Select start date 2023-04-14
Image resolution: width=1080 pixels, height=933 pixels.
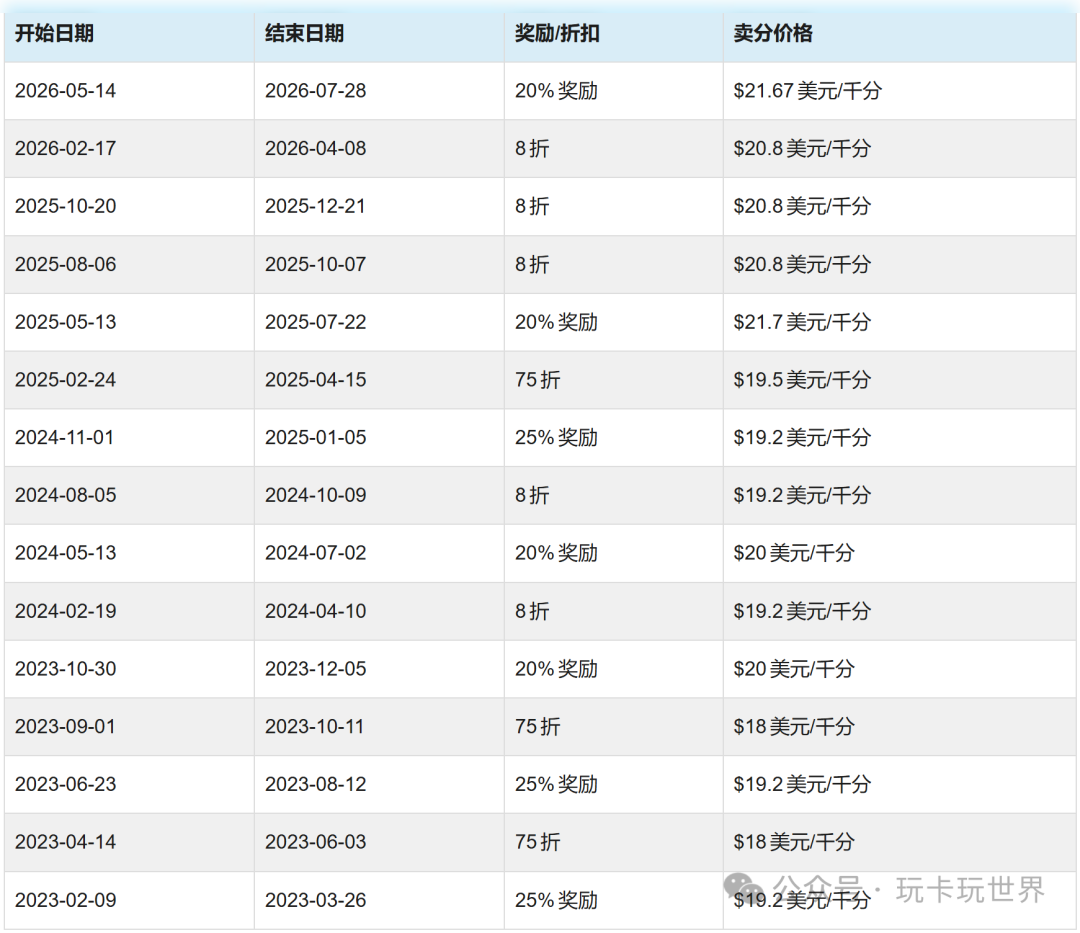tap(65, 843)
